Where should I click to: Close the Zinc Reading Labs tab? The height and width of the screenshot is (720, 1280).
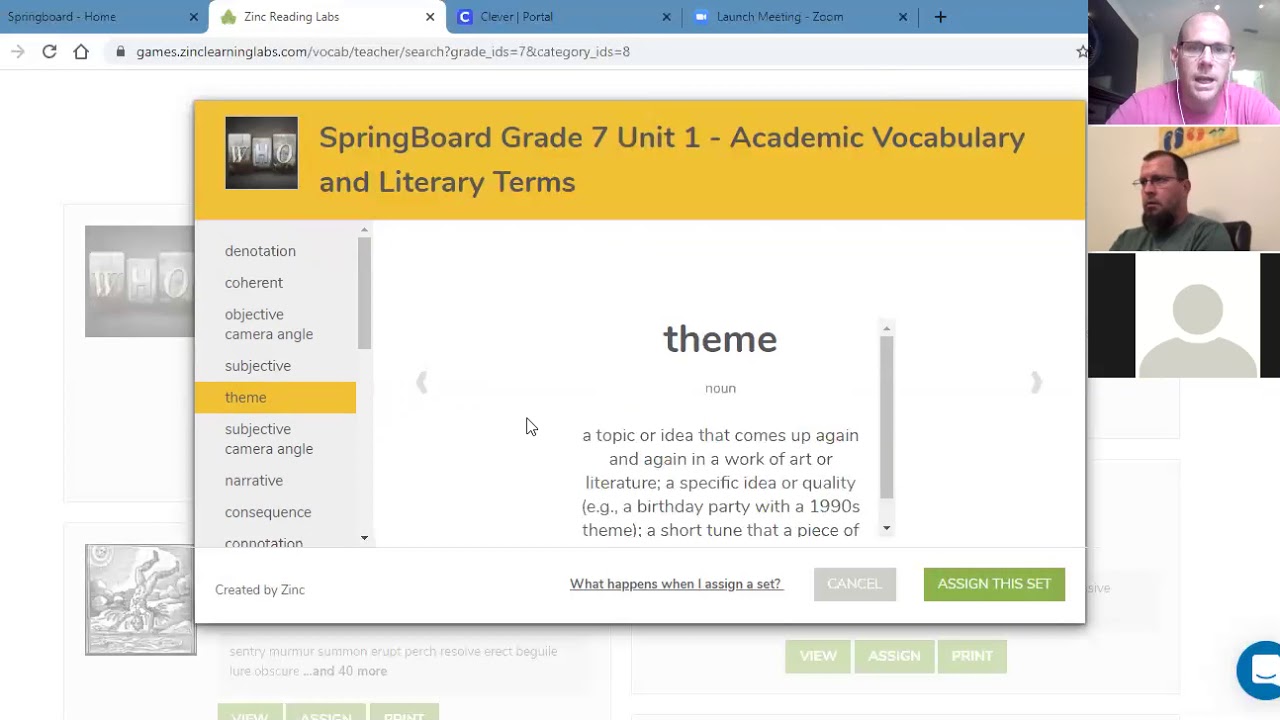[x=430, y=17]
